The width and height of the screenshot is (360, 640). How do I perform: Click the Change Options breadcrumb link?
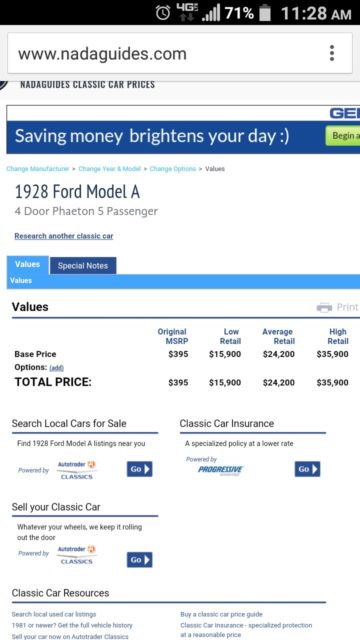point(173,169)
